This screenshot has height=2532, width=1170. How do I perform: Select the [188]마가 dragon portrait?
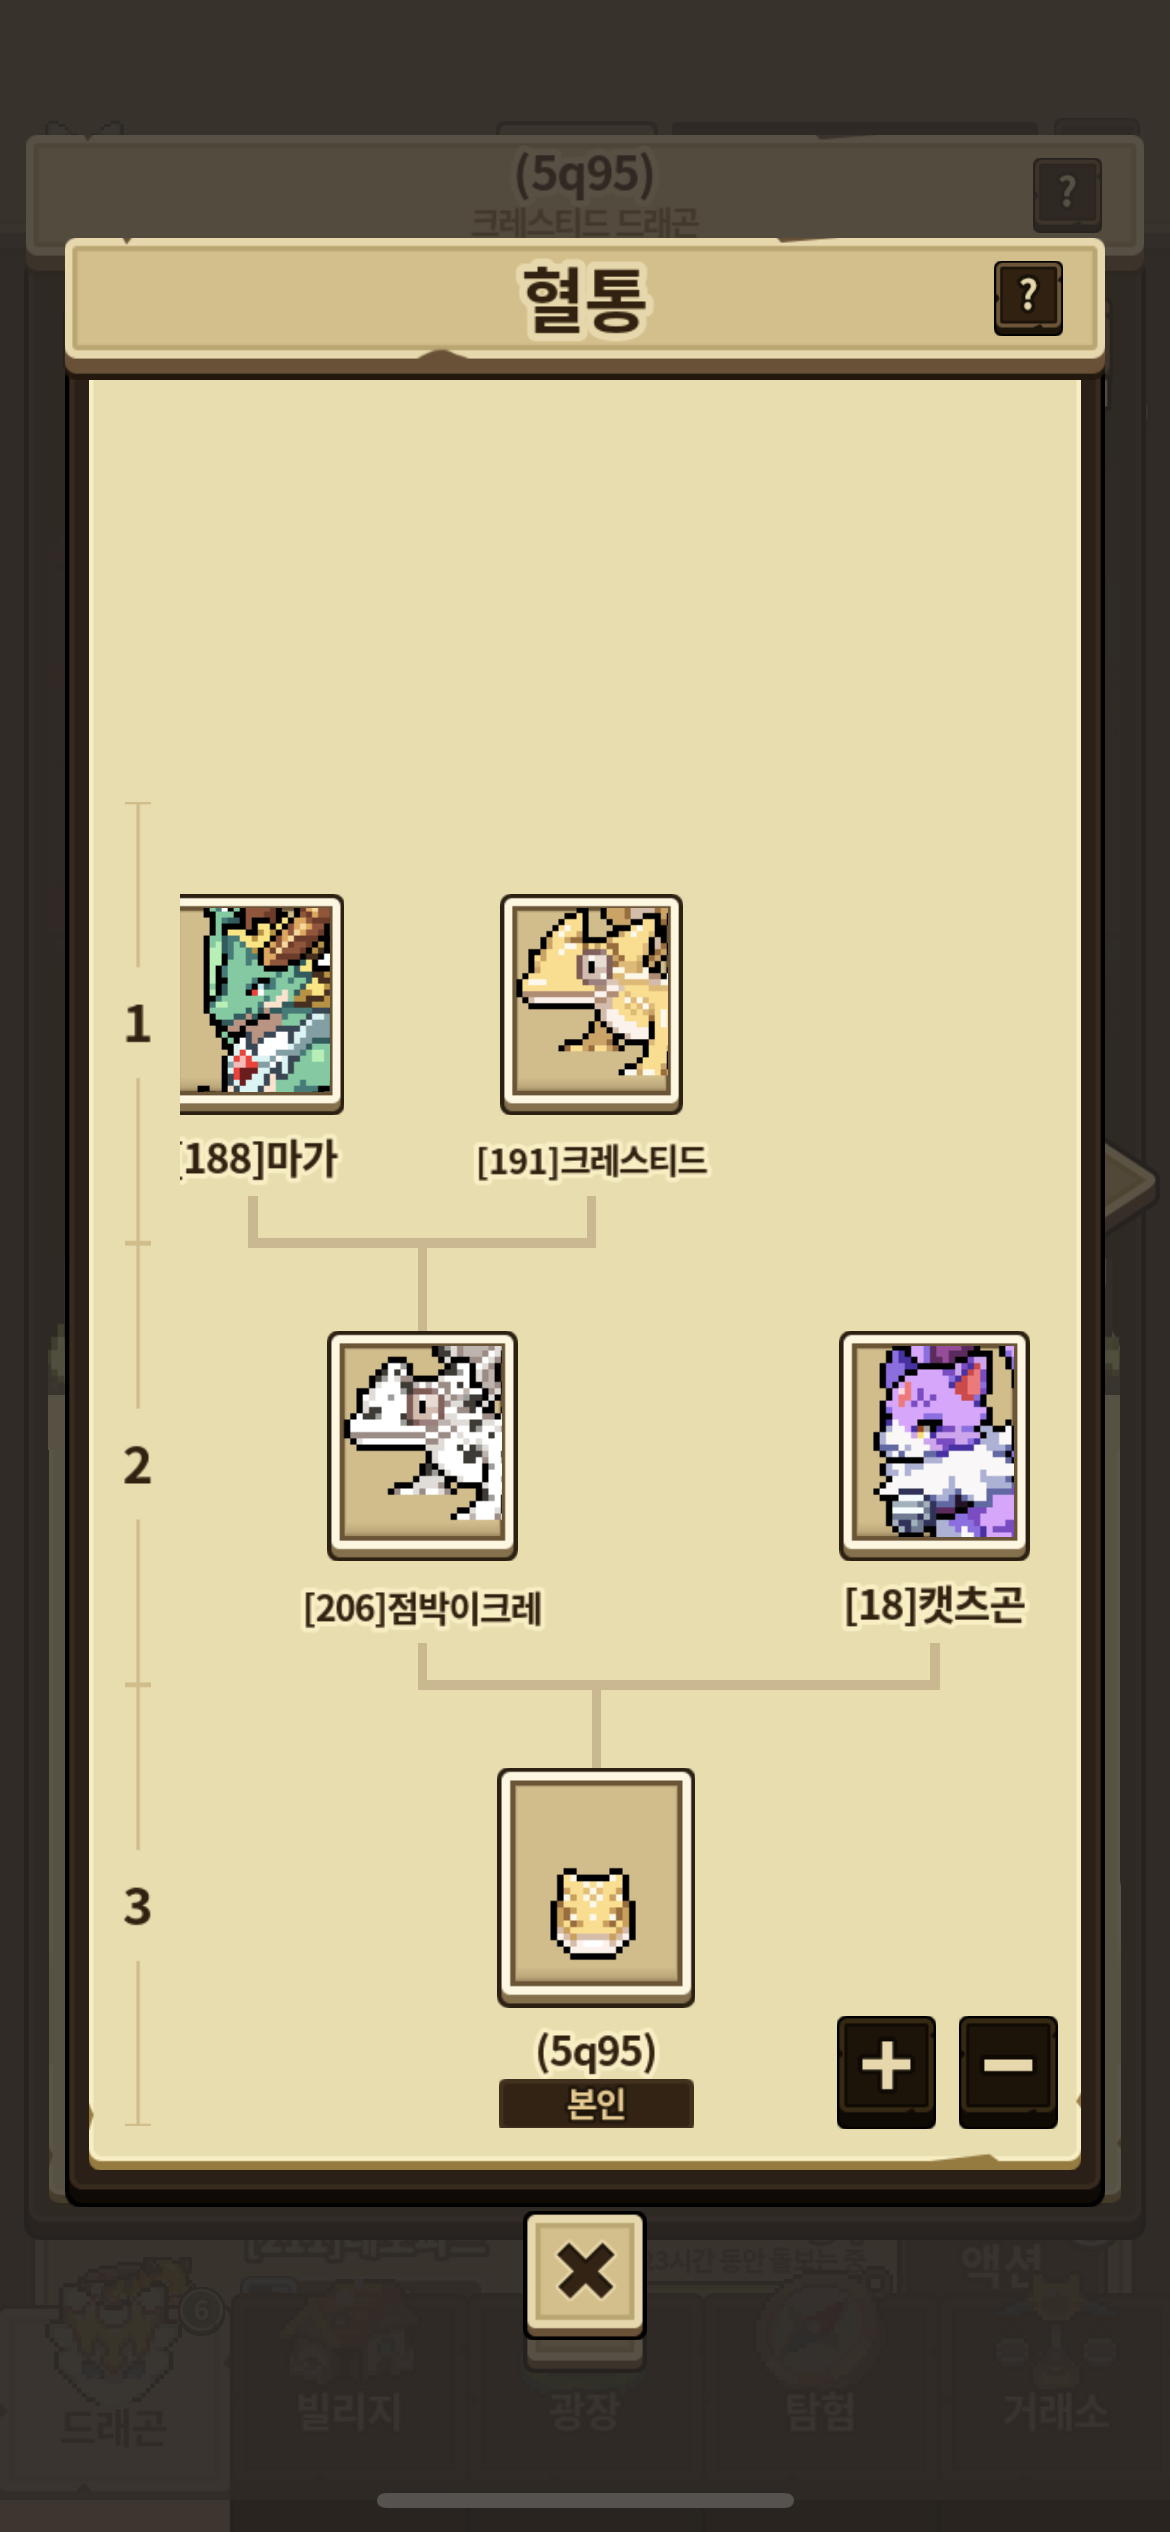tap(261, 1004)
